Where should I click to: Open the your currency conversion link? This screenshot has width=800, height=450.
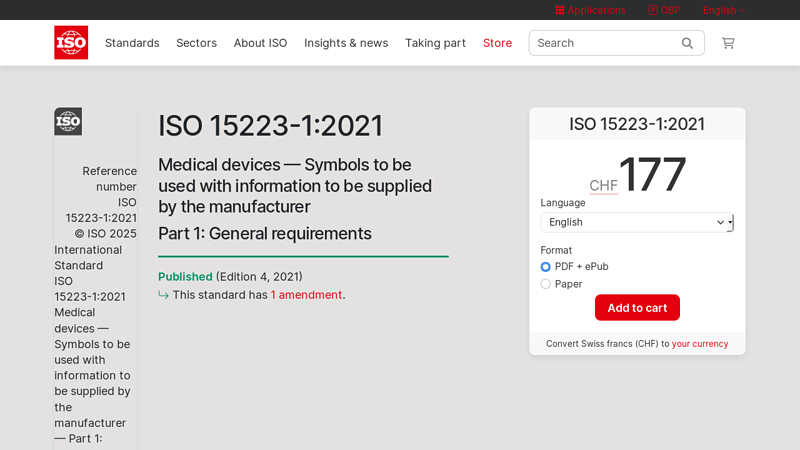coord(700,344)
